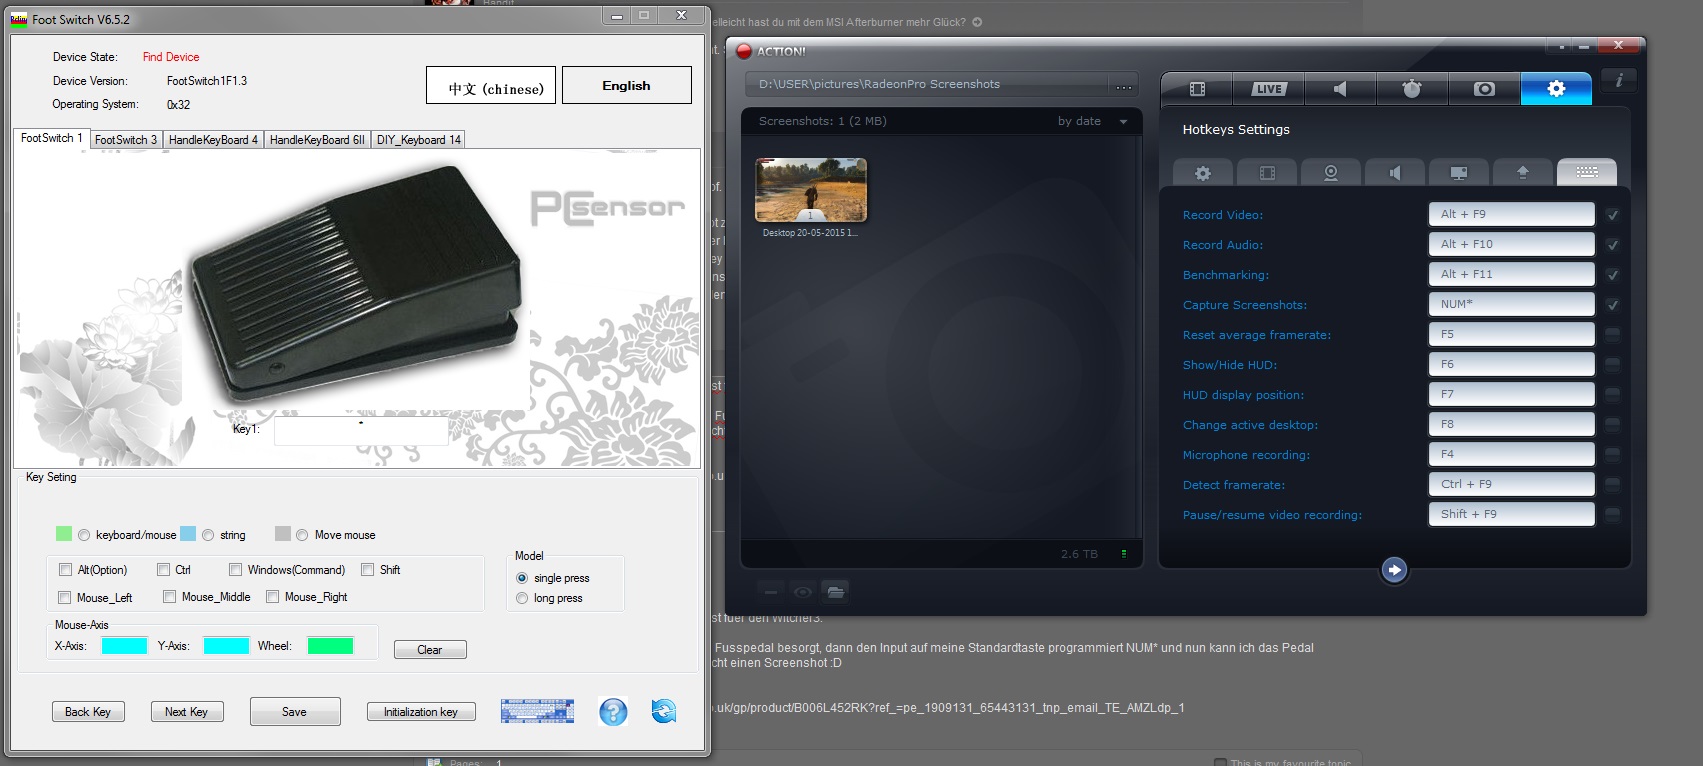Select the FootSwitch 1 tab

(52, 138)
